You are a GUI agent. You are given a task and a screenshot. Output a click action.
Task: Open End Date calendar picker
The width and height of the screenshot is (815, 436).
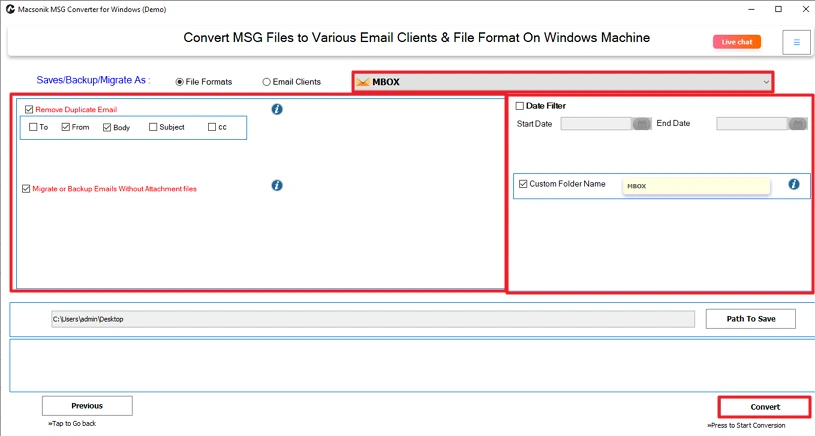click(x=797, y=124)
